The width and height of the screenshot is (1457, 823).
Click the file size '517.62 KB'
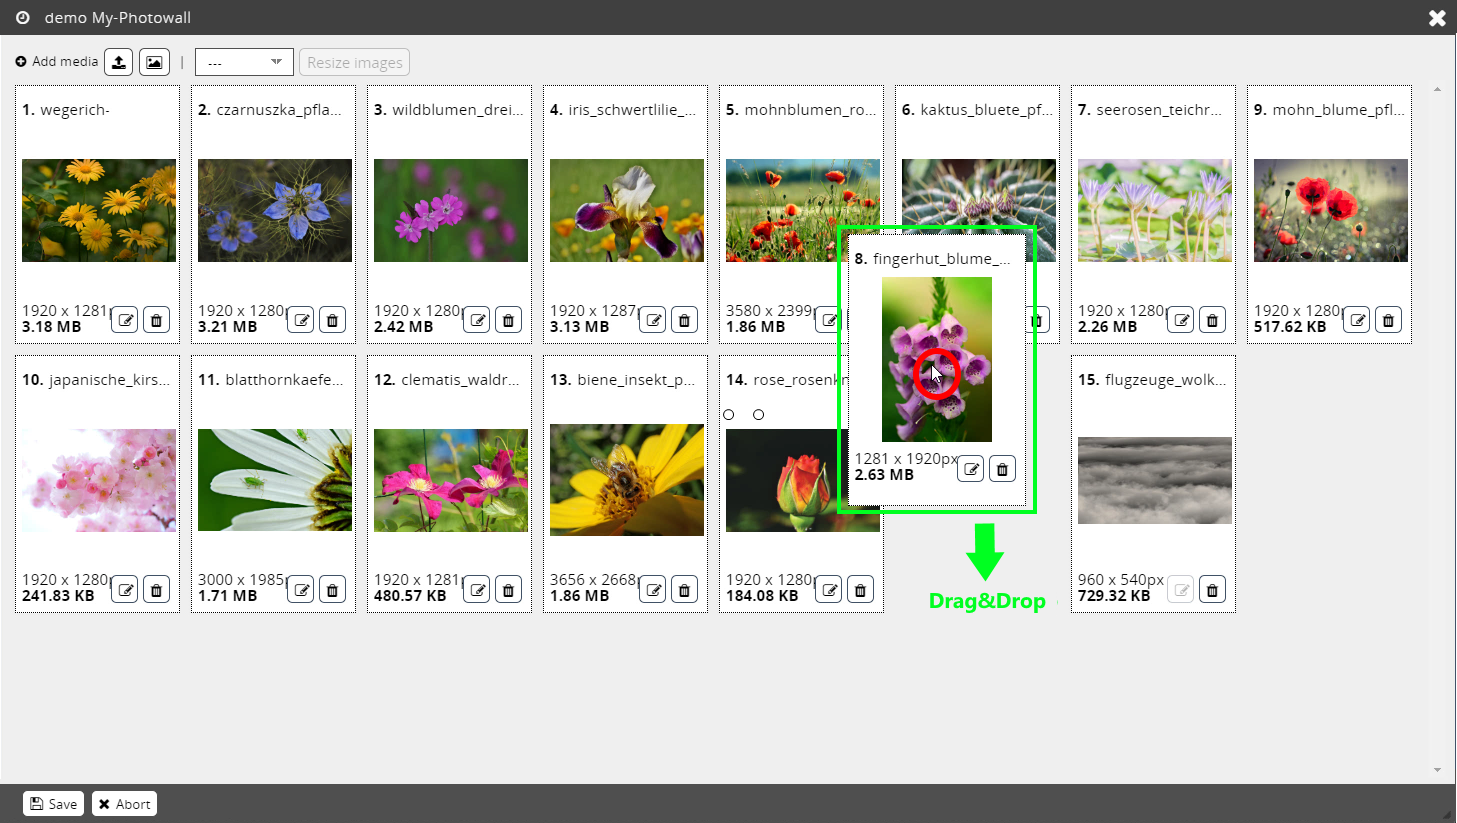(x=1290, y=327)
